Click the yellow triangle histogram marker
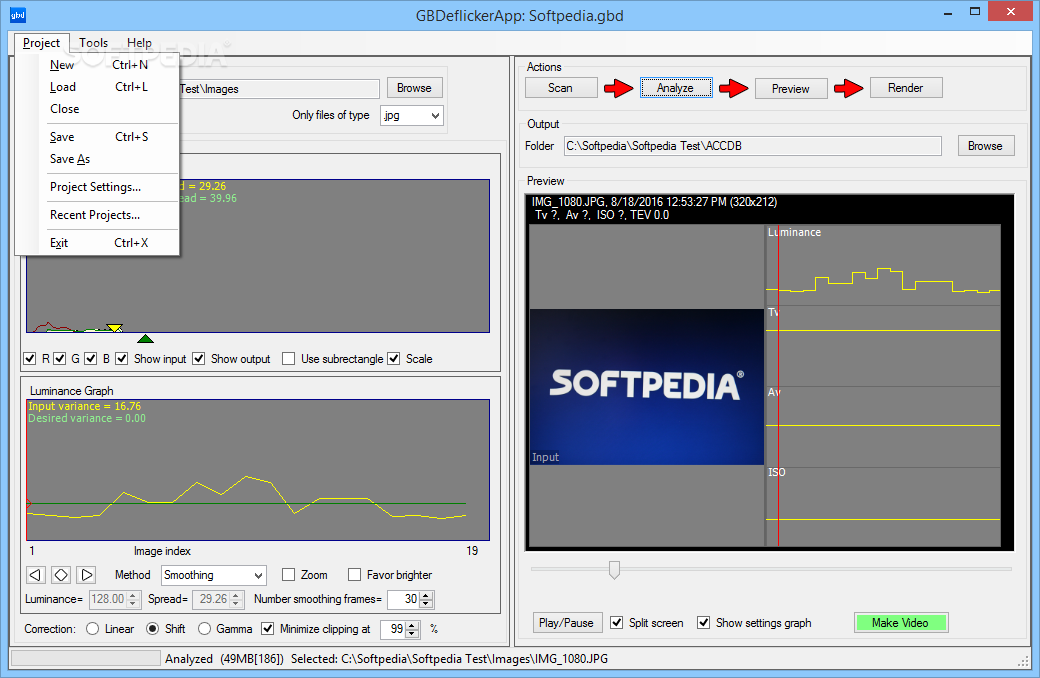This screenshot has width=1040, height=678. point(115,328)
